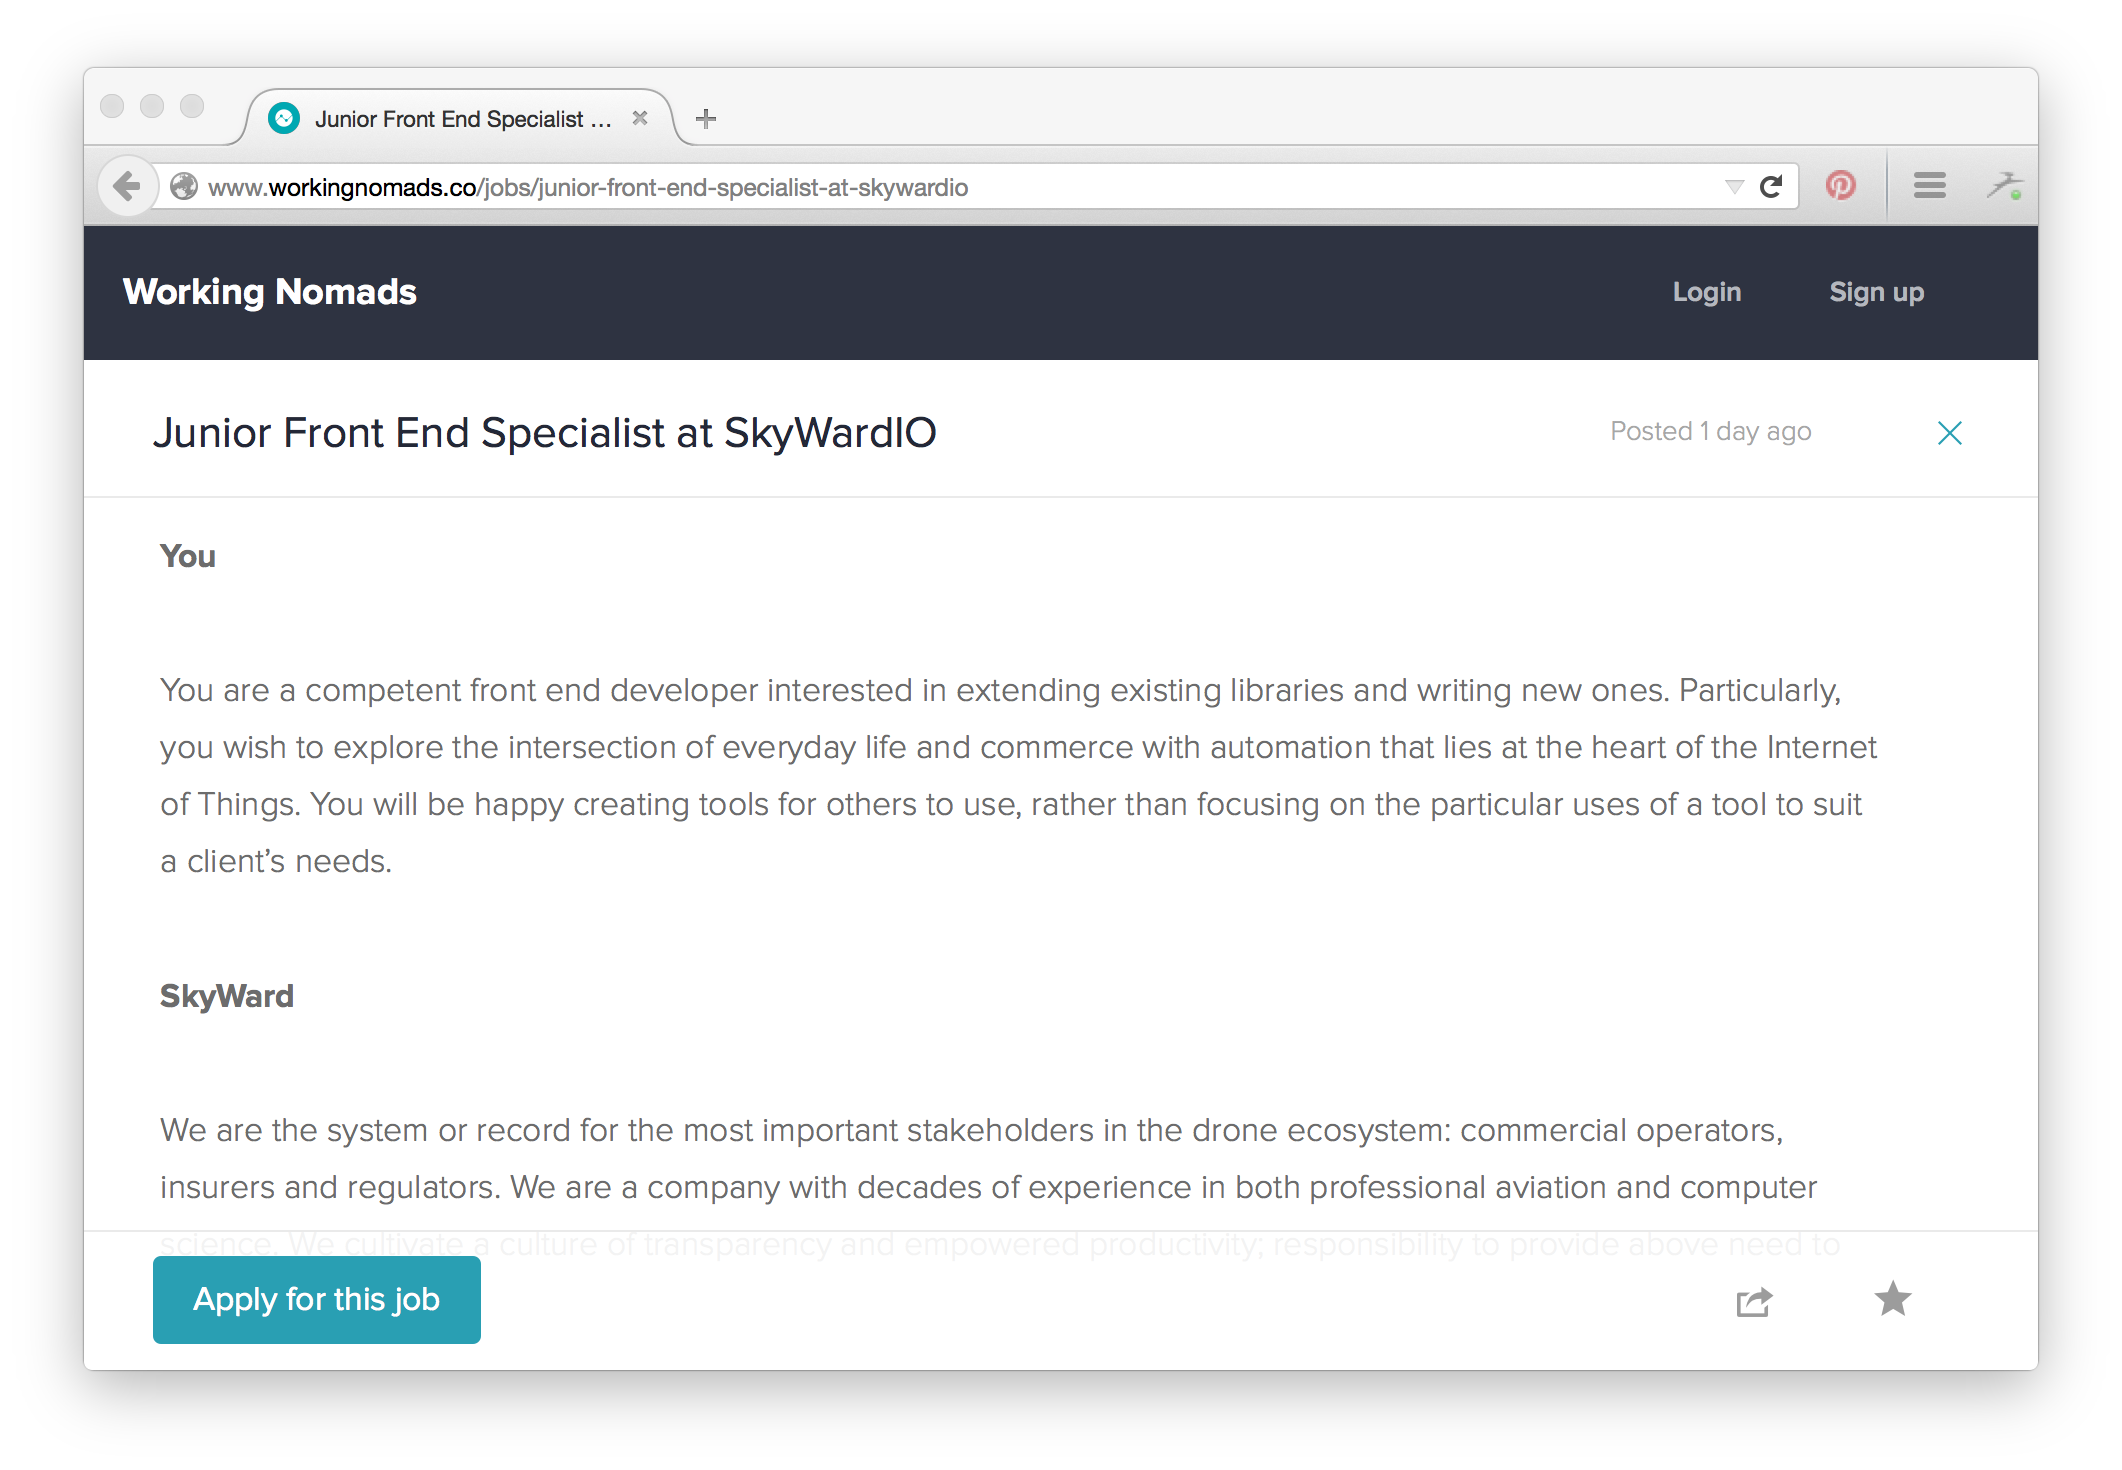The image size is (2122, 1470).
Task: Star this job as favorite
Action: click(1892, 1299)
